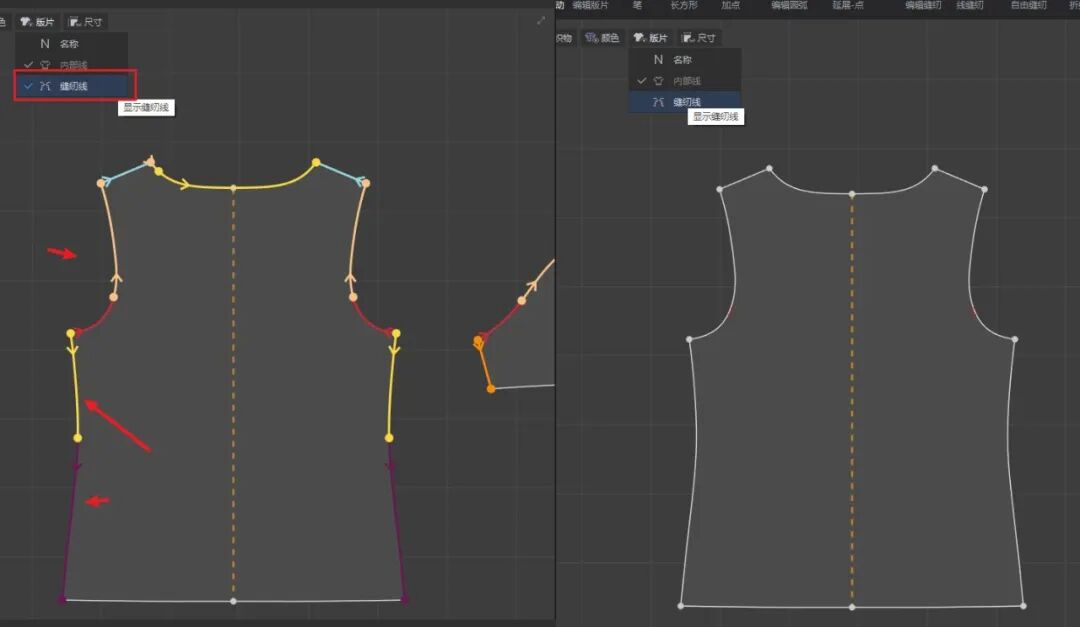1080x627 pixels.
Task: Select purple lower-left side seam on left pattern
Action: click(x=70, y=520)
